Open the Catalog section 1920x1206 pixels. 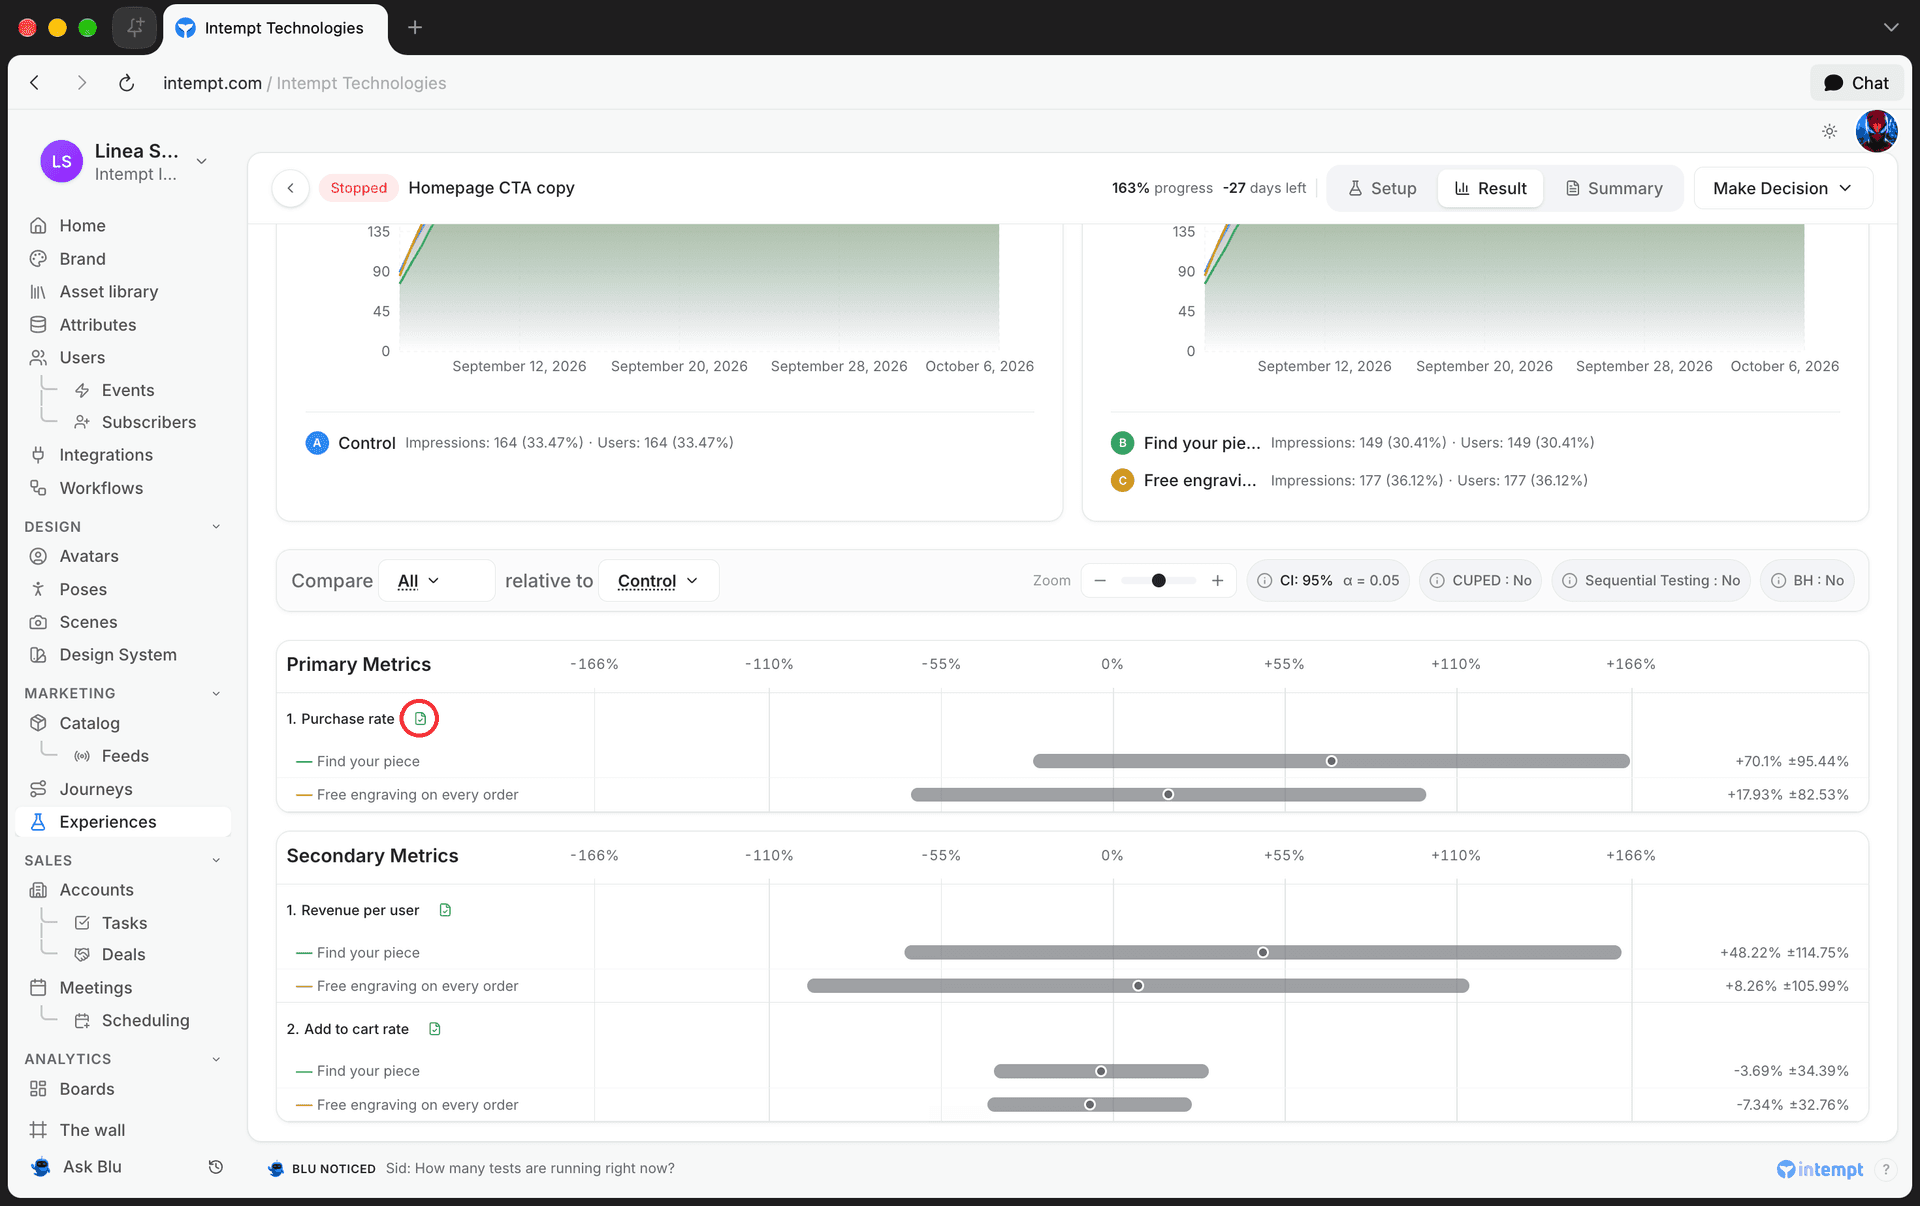click(x=123, y=723)
